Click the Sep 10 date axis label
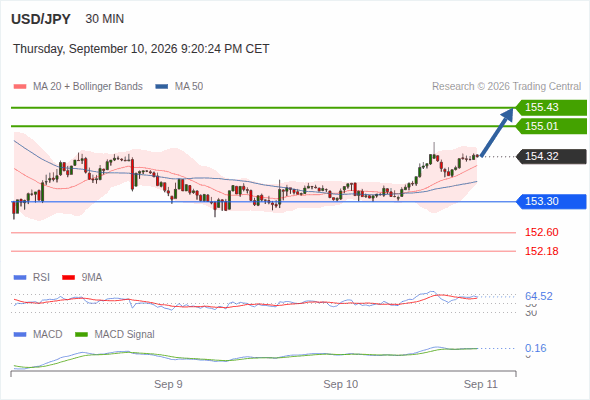This screenshot has width=590, height=400. (341, 384)
